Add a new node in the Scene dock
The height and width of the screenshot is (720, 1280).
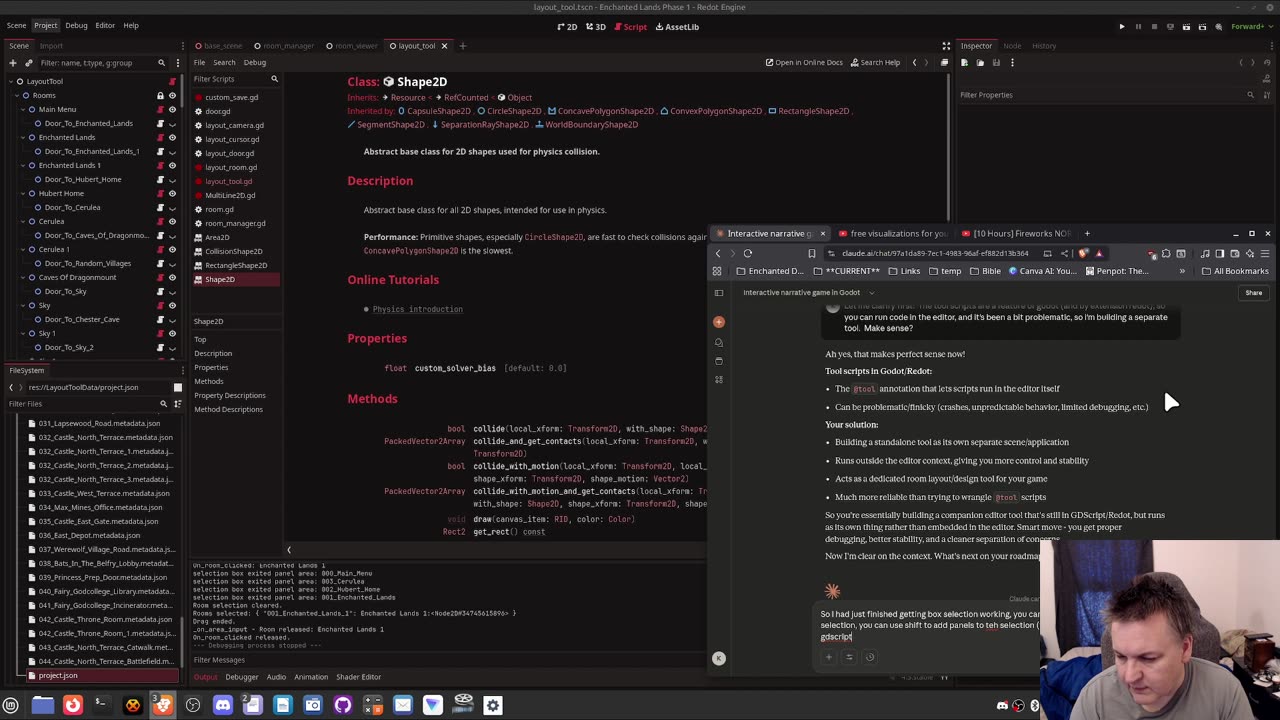(x=12, y=62)
